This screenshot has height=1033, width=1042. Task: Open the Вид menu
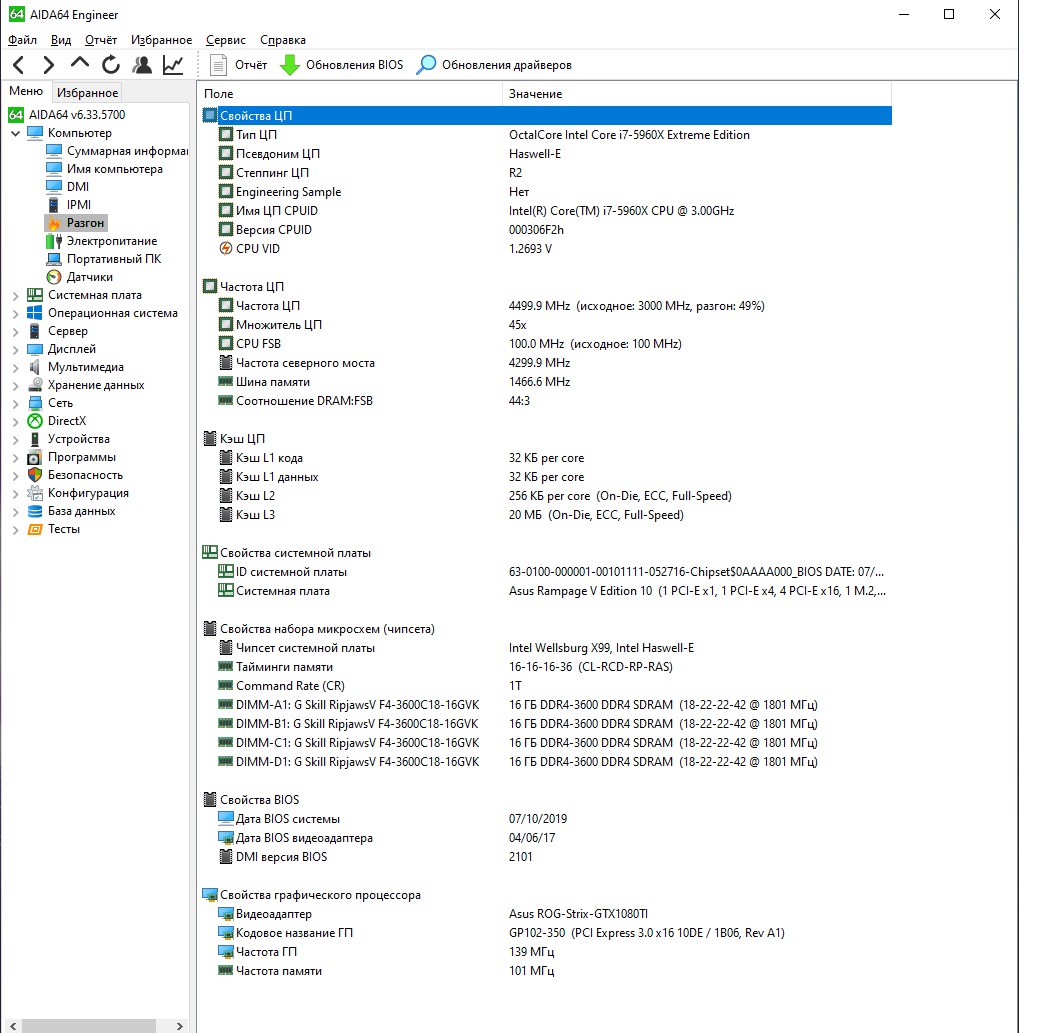[x=60, y=40]
